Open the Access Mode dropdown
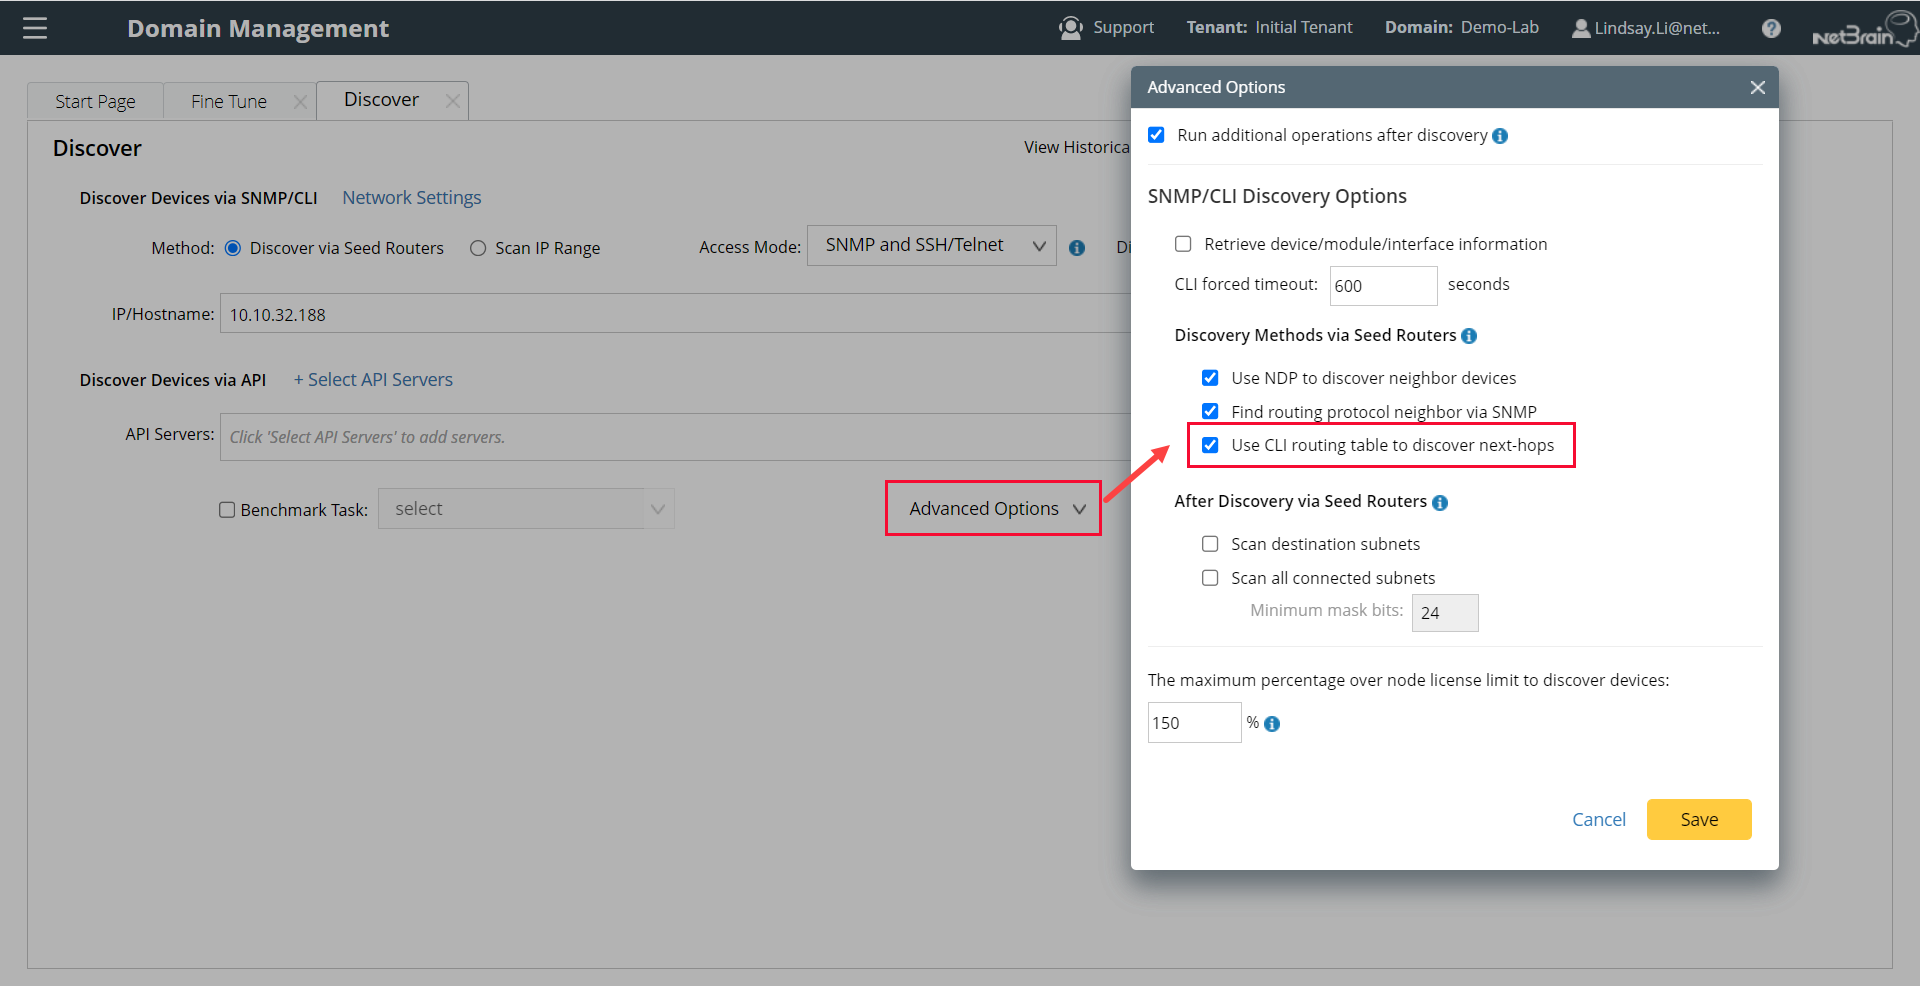Image resolution: width=1920 pixels, height=986 pixels. point(931,246)
